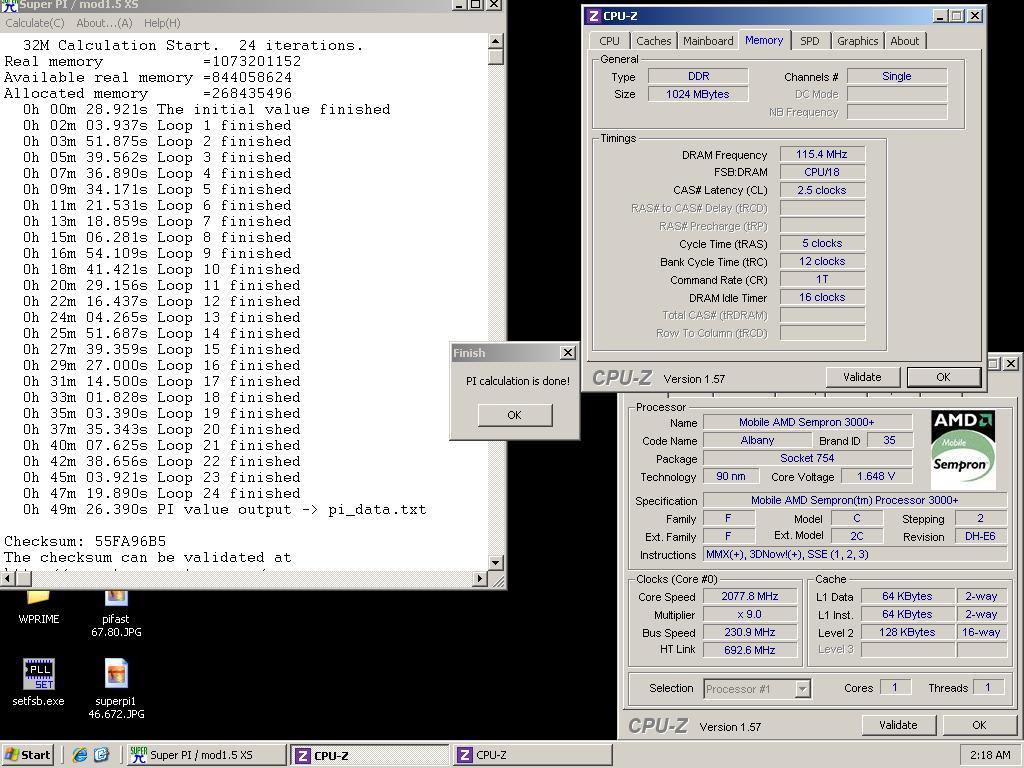Click the Package Socket 754 field
This screenshot has height=768, width=1024.
point(807,458)
